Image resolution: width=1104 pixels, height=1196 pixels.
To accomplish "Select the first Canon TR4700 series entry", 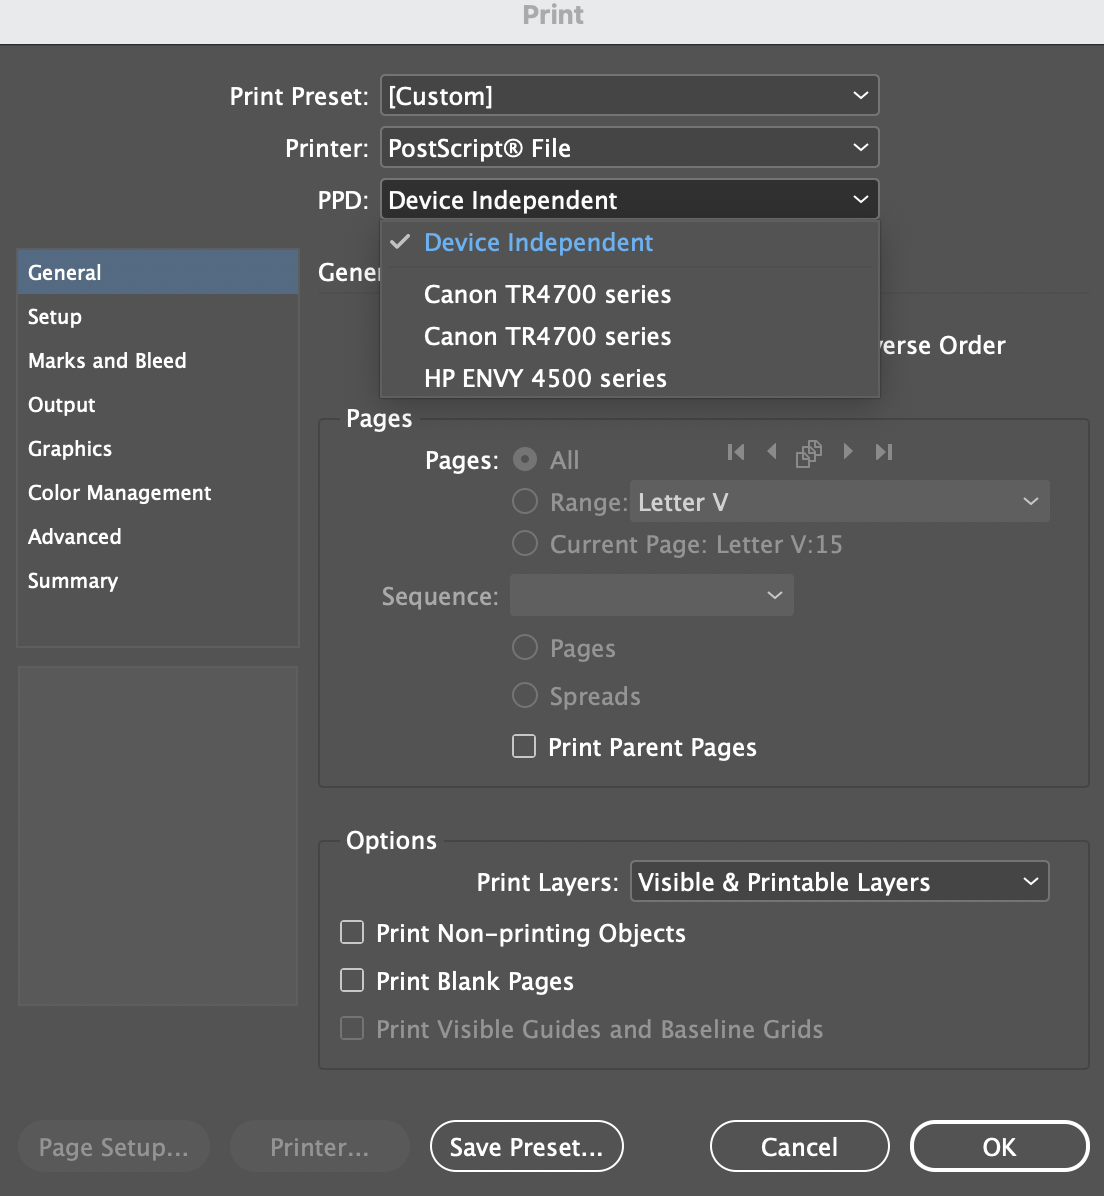I will (x=547, y=294).
